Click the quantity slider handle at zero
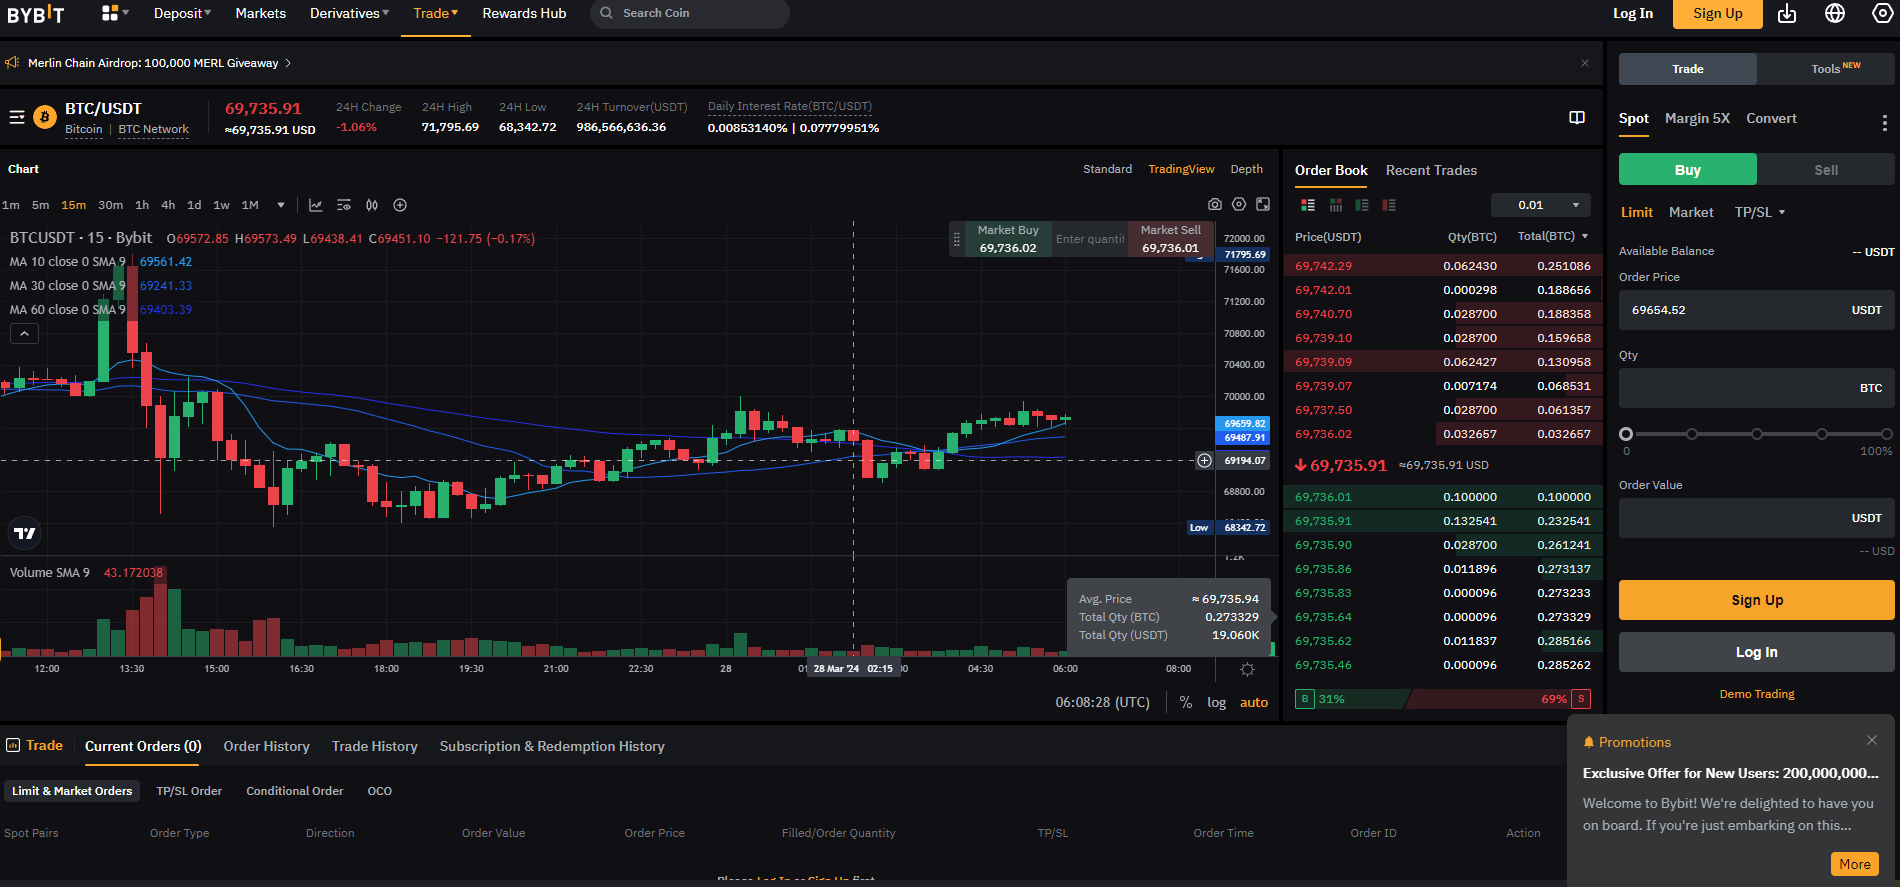Screen dimensions: 1900x887 point(1626,434)
